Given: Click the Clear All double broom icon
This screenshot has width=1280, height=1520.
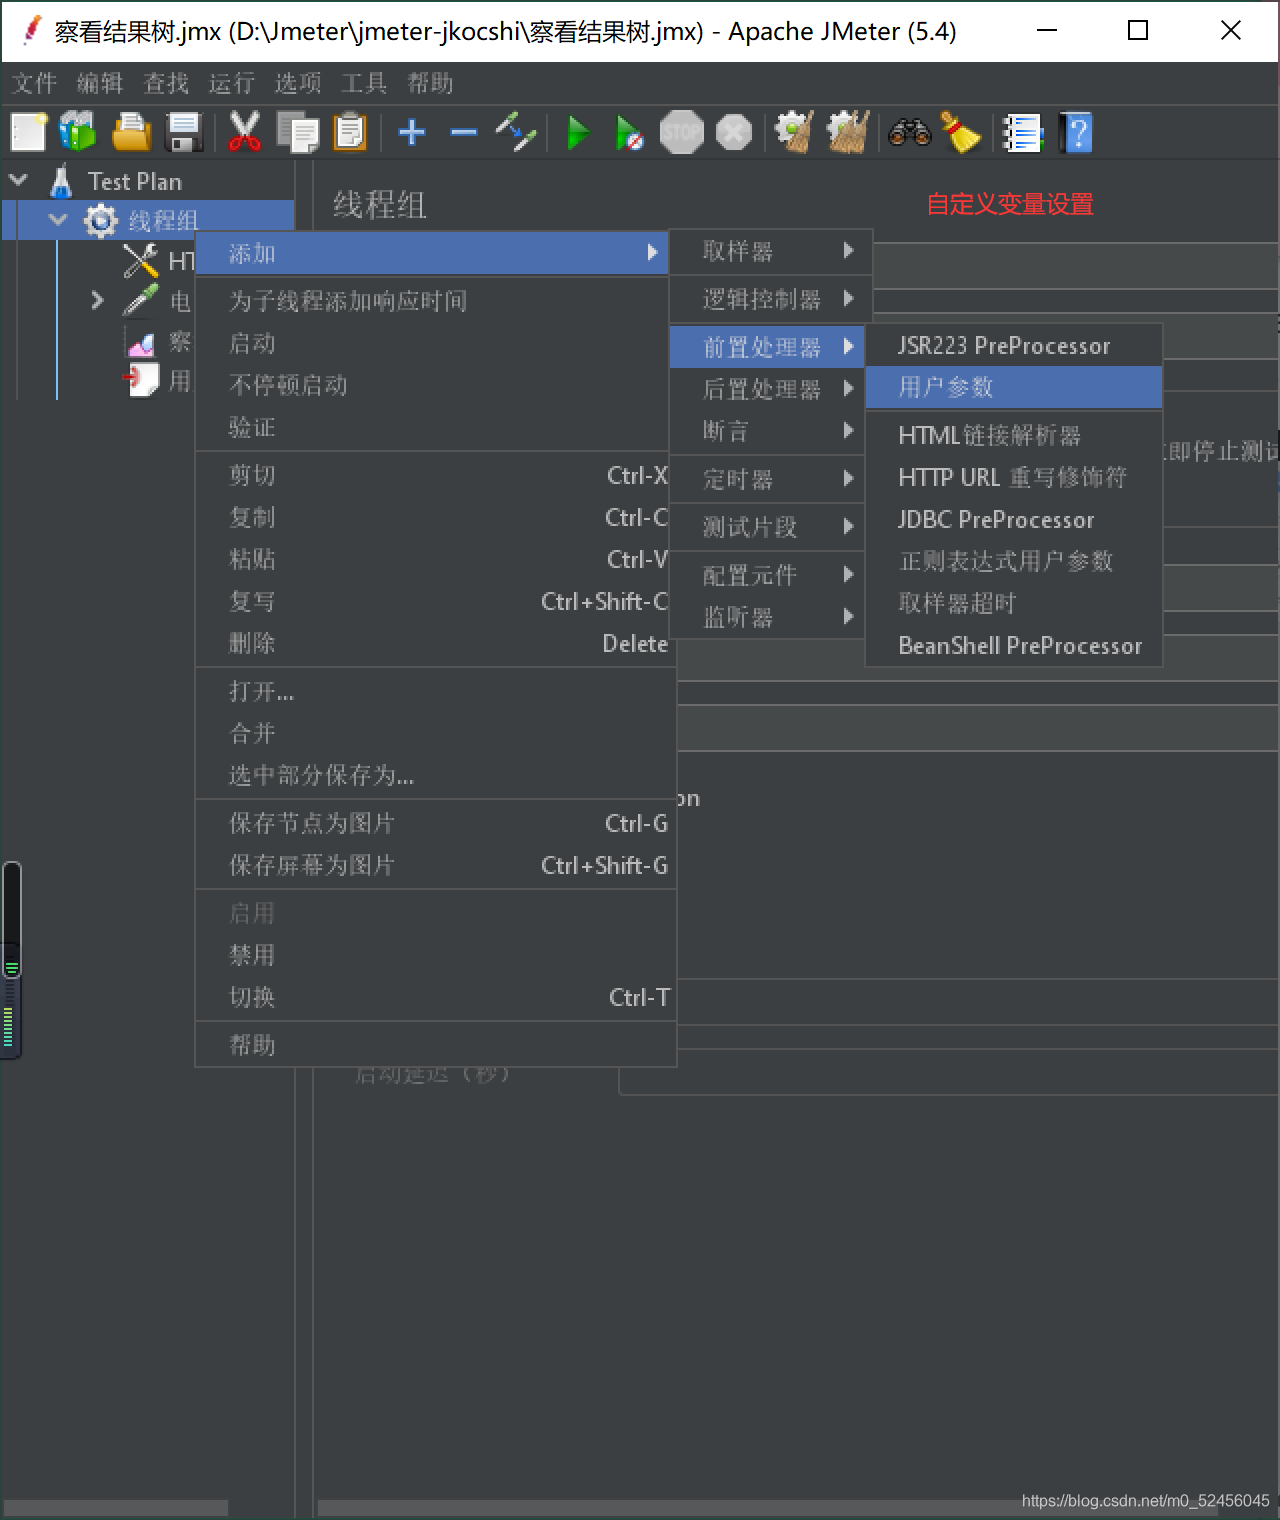Looking at the screenshot, I should 848,132.
